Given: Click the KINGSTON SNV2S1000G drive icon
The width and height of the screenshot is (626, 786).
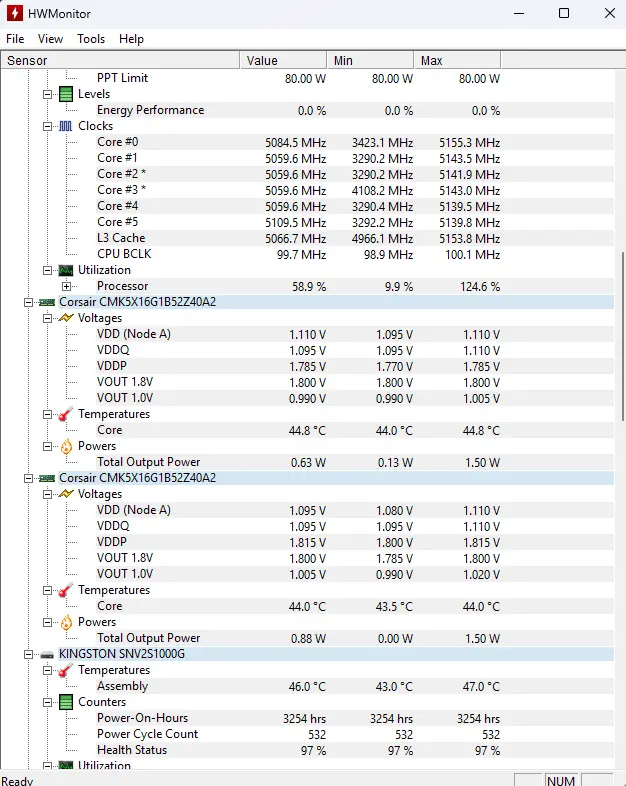Looking at the screenshot, I should point(47,654).
